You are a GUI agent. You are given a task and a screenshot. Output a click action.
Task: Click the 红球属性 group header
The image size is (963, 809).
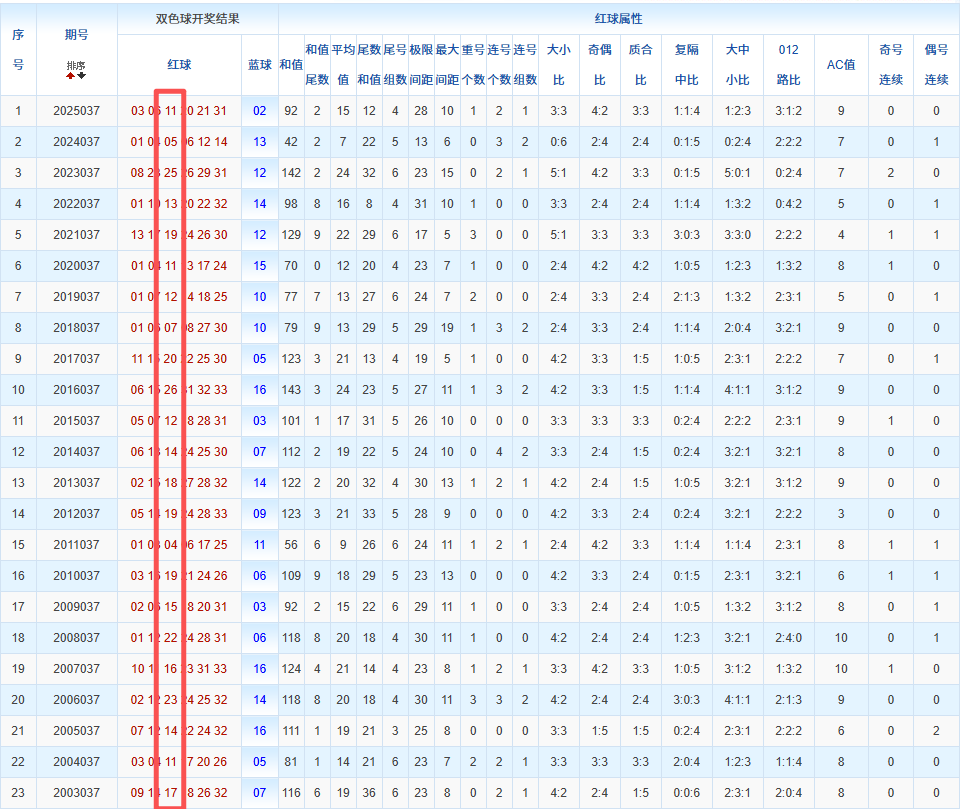(x=618, y=19)
